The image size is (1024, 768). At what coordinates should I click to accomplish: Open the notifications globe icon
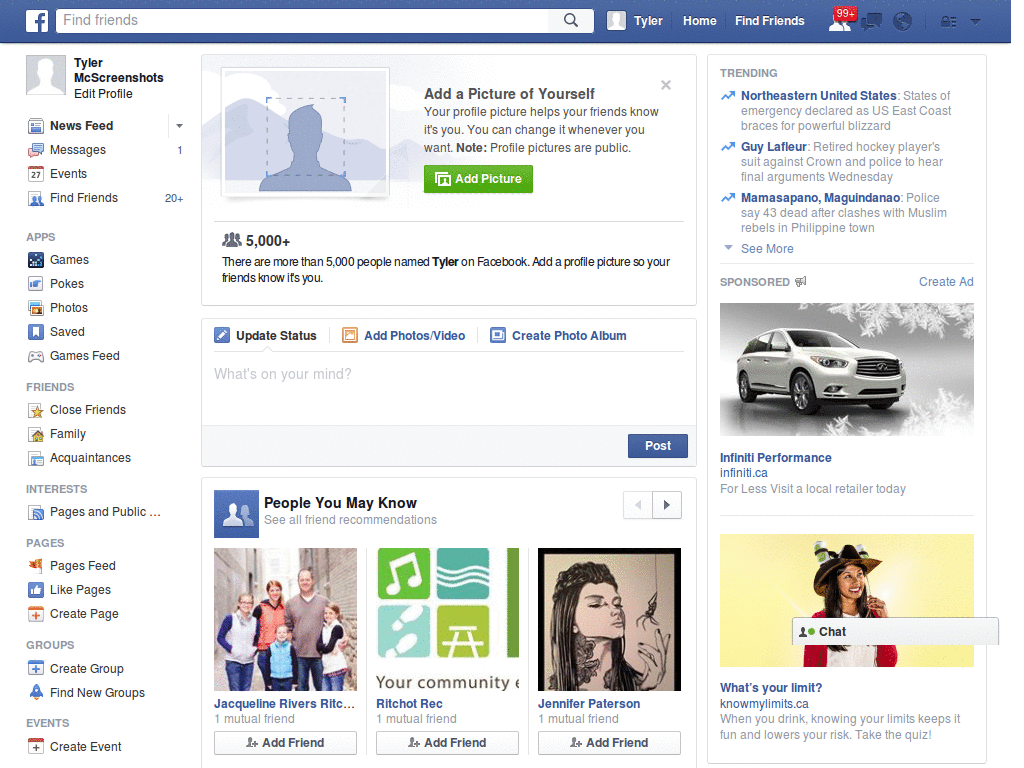(903, 22)
